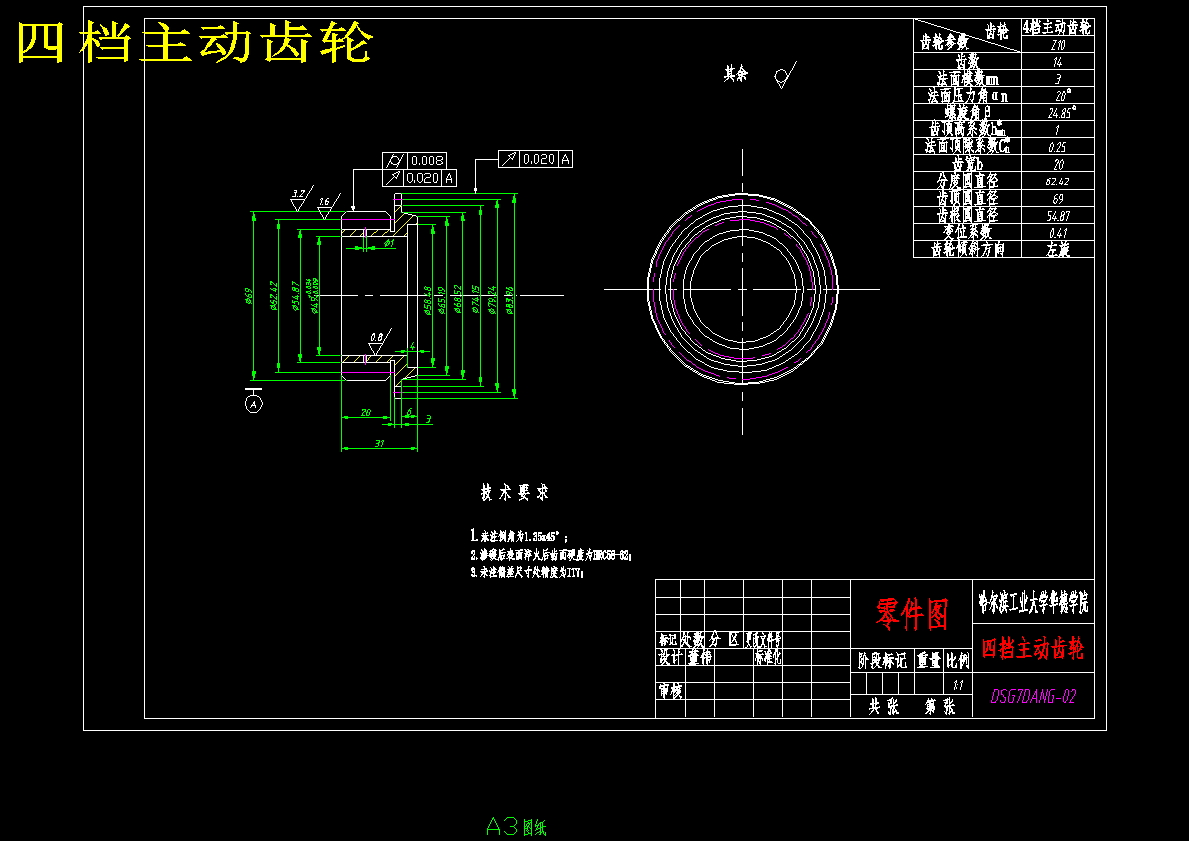1189x841 pixels.
Task: Click the 齿宽b row label
Action: [x=968, y=164]
